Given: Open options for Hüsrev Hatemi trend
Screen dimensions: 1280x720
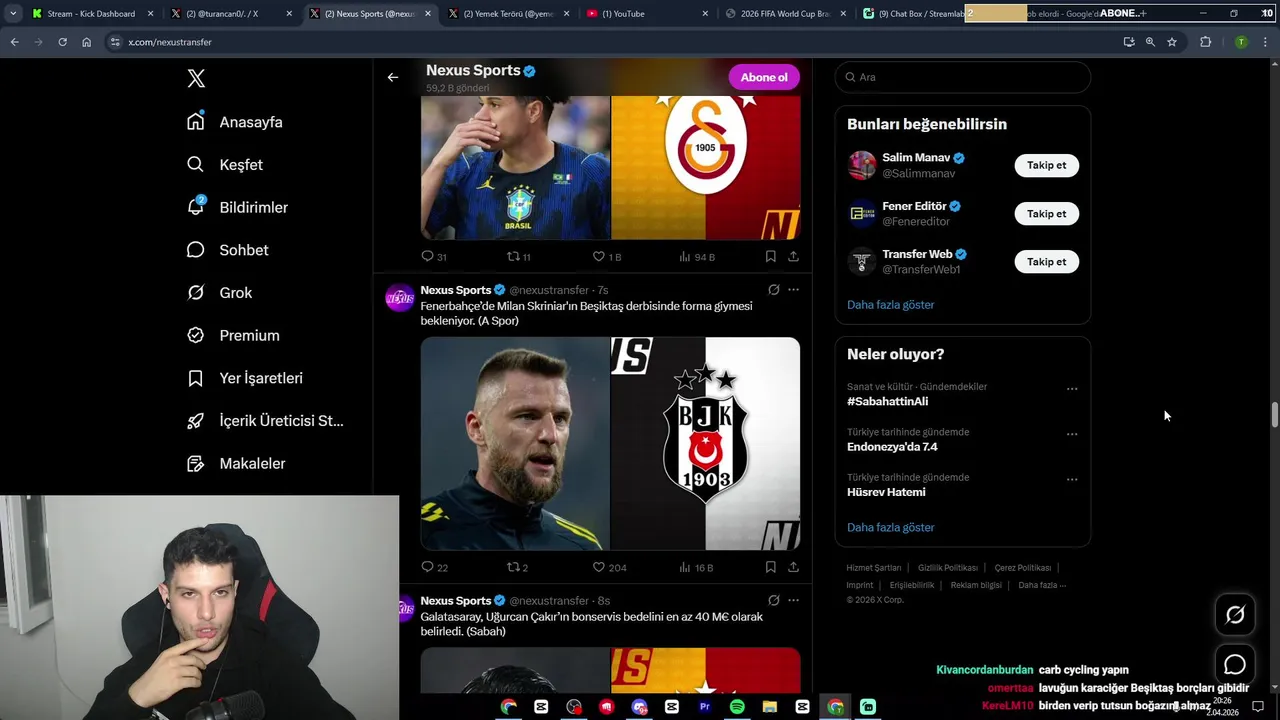Looking at the screenshot, I should (1072, 480).
